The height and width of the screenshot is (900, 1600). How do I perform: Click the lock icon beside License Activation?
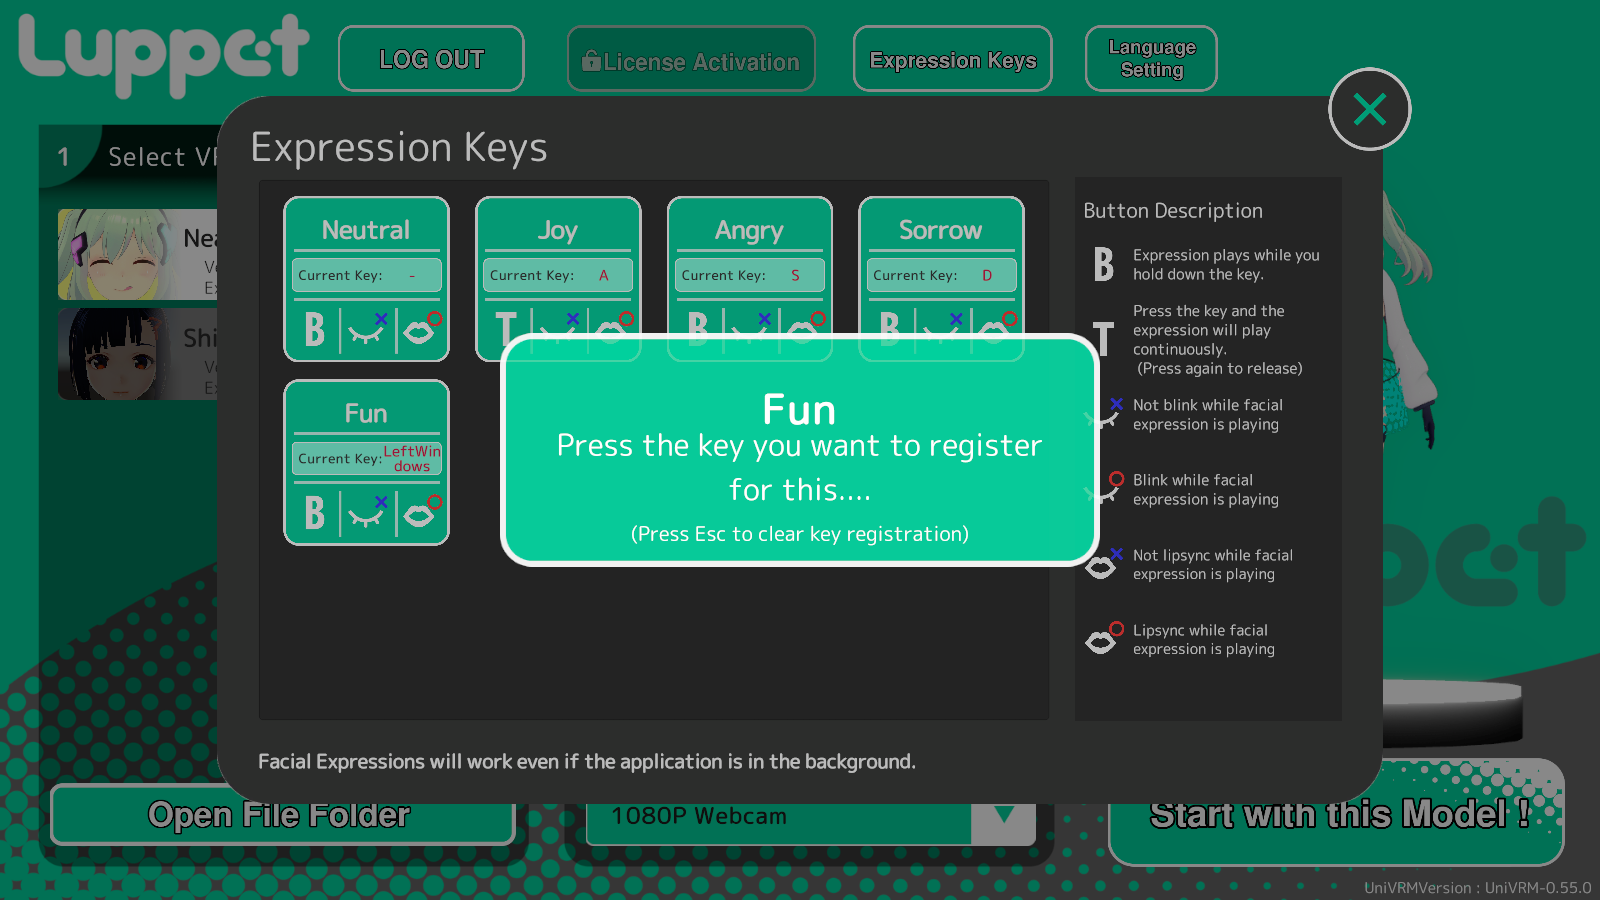591,61
